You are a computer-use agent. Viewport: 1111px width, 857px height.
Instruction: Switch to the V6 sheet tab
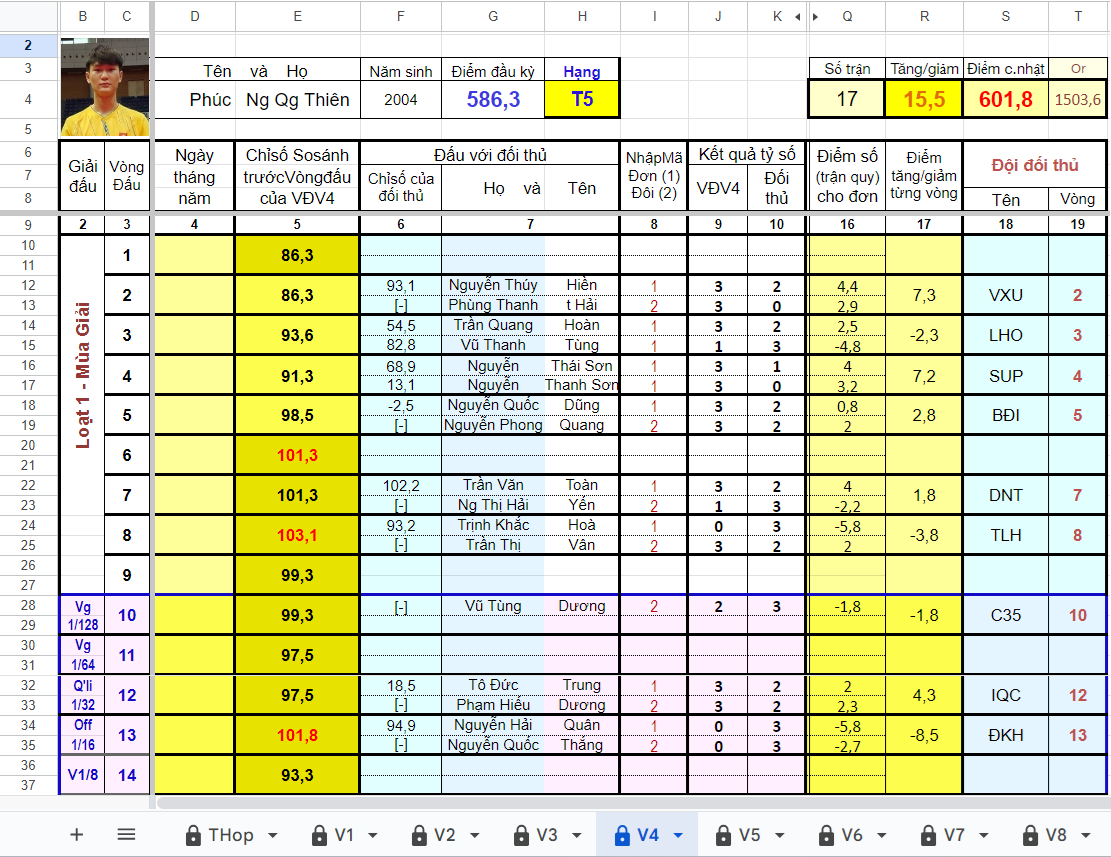coord(851,835)
